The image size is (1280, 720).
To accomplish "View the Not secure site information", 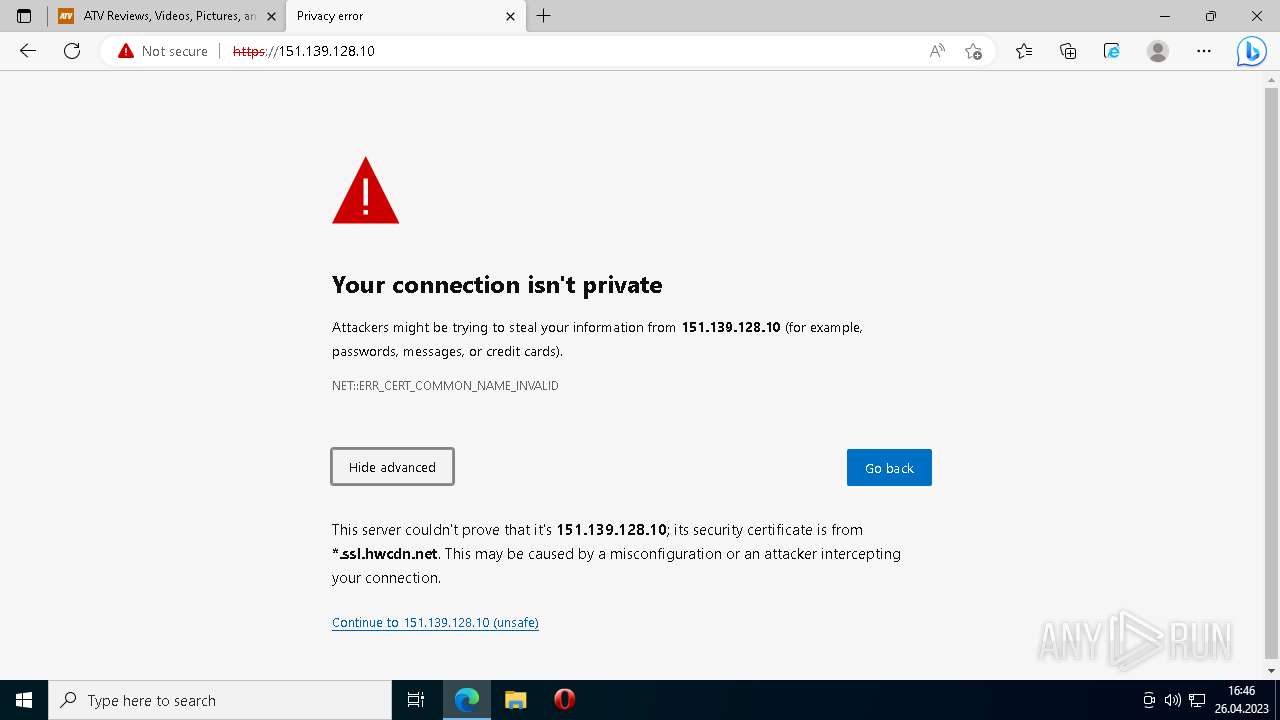I will tap(163, 51).
